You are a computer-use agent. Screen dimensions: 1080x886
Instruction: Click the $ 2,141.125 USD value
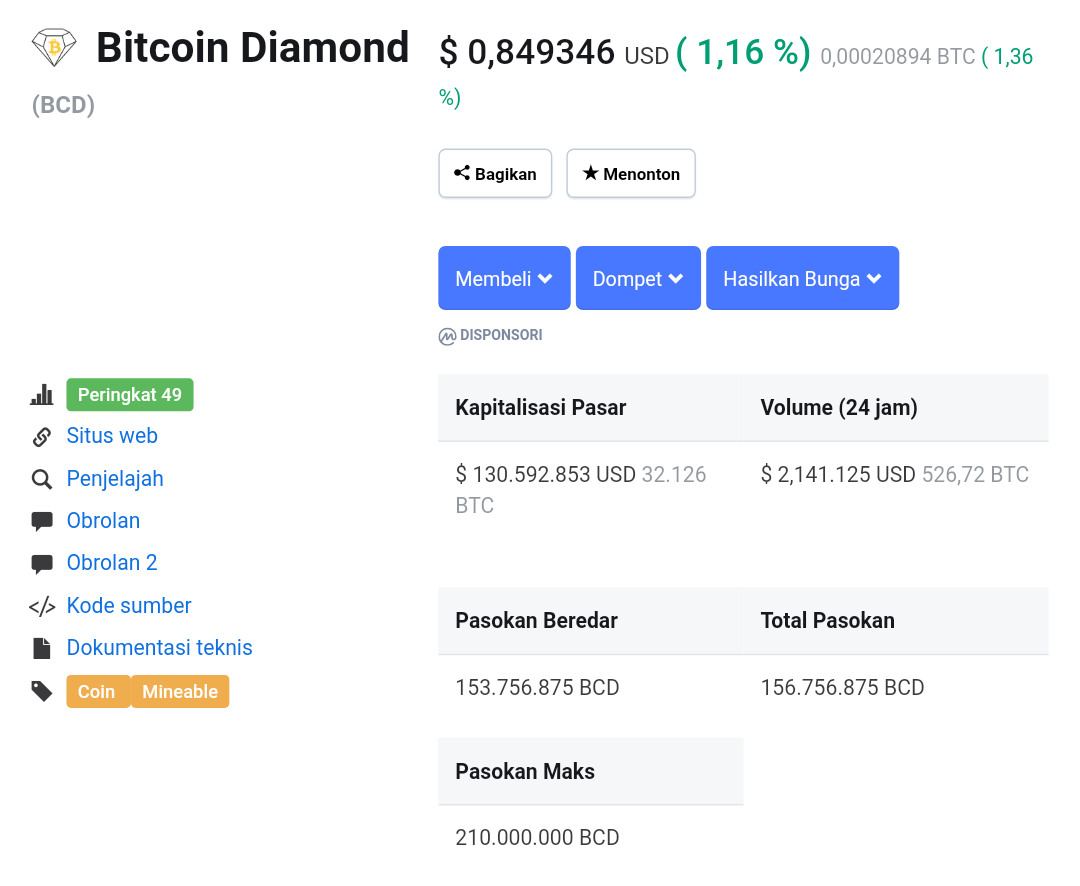(x=838, y=475)
